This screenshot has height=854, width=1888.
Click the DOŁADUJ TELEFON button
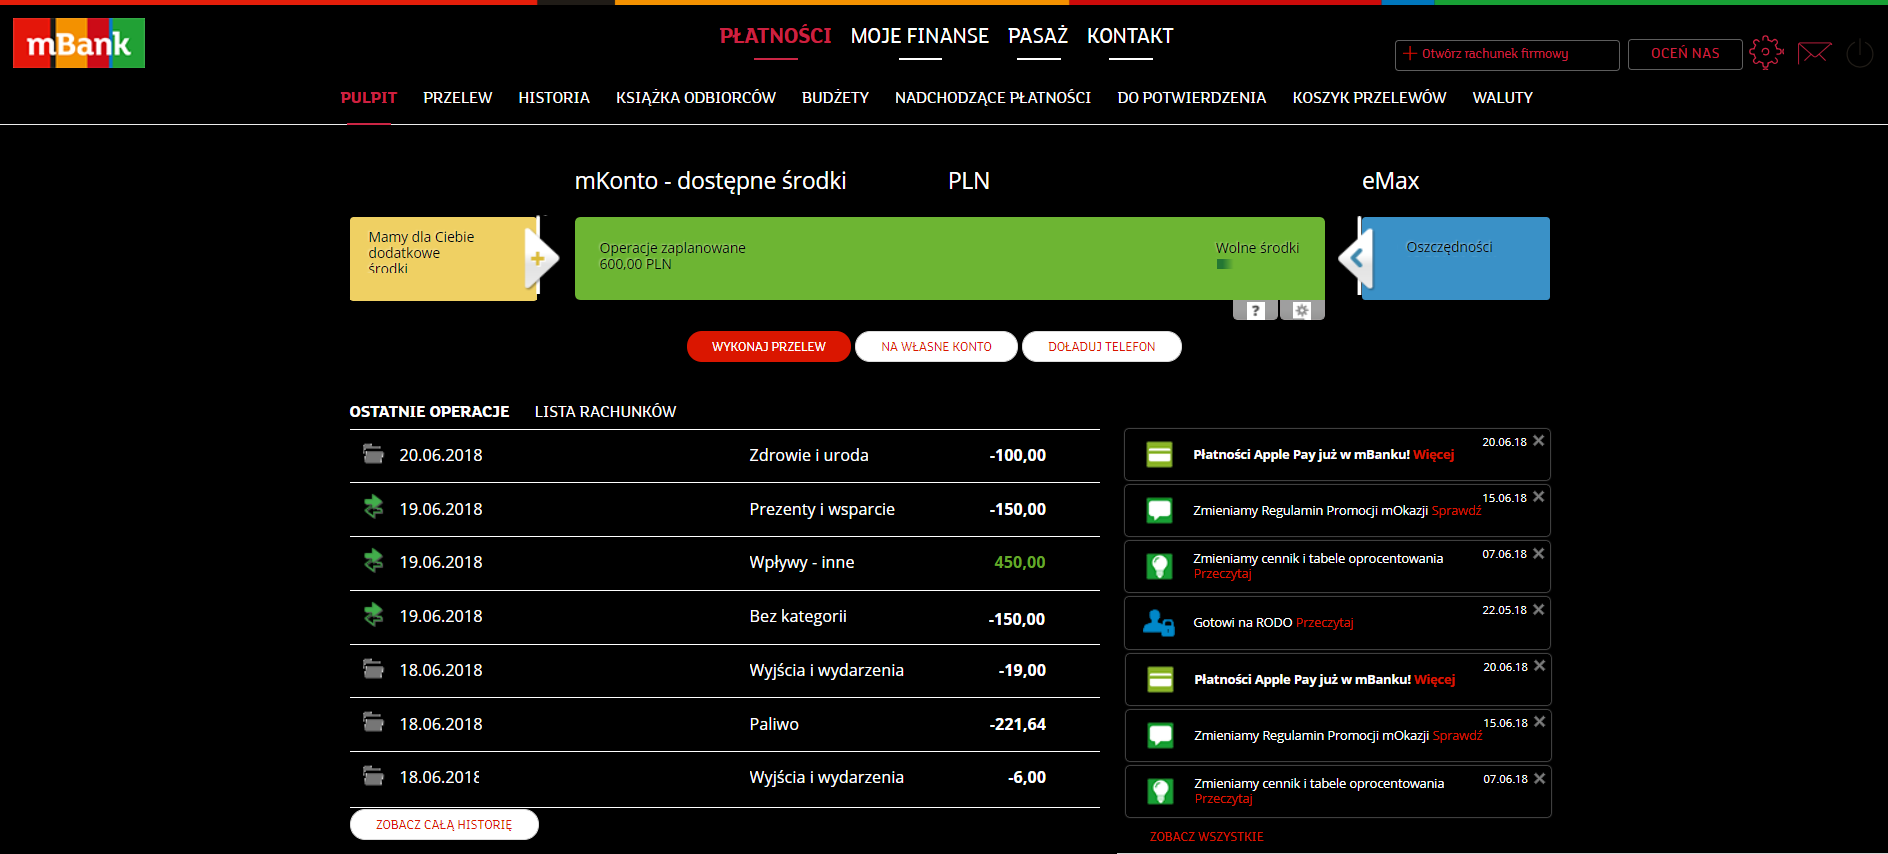click(1102, 347)
